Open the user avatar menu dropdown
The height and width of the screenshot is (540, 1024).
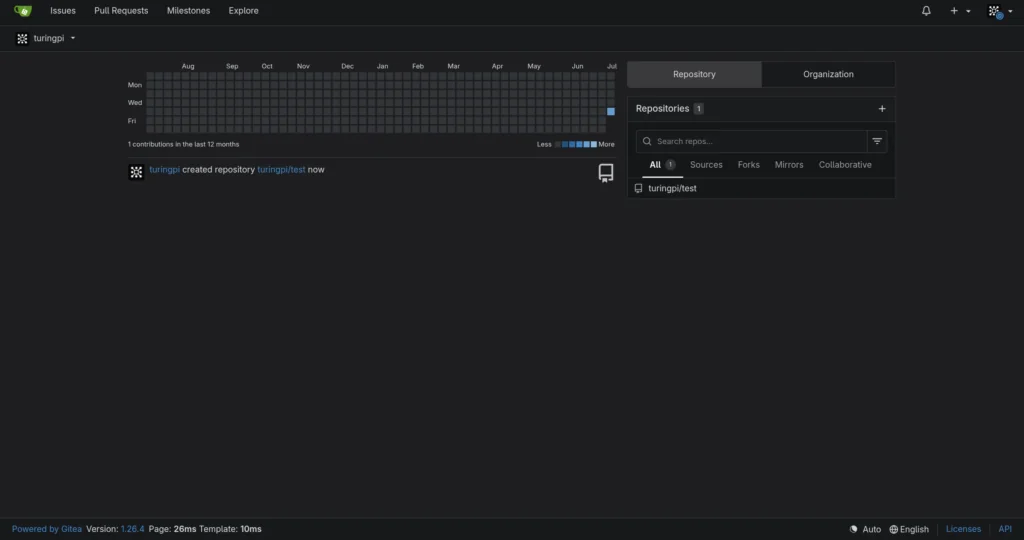pos(1000,11)
